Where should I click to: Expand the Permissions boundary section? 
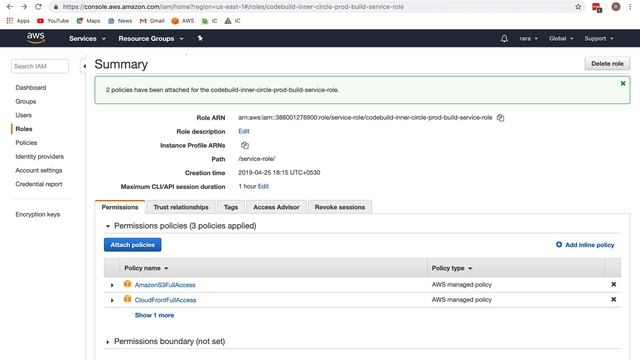(107, 342)
